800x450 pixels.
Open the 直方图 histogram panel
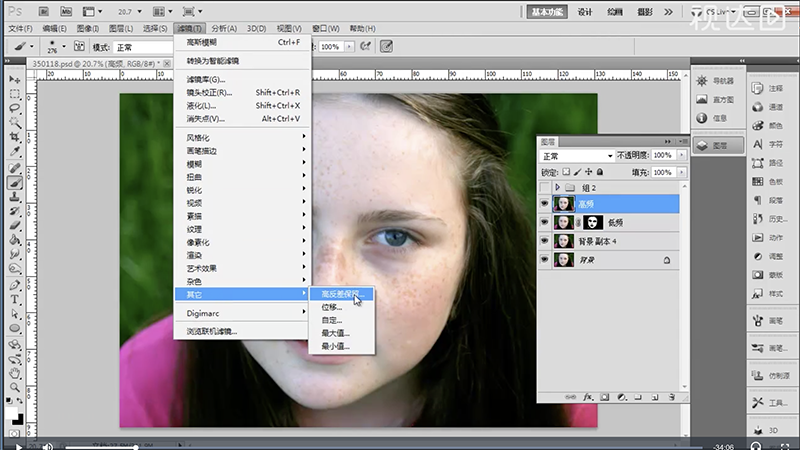716,99
